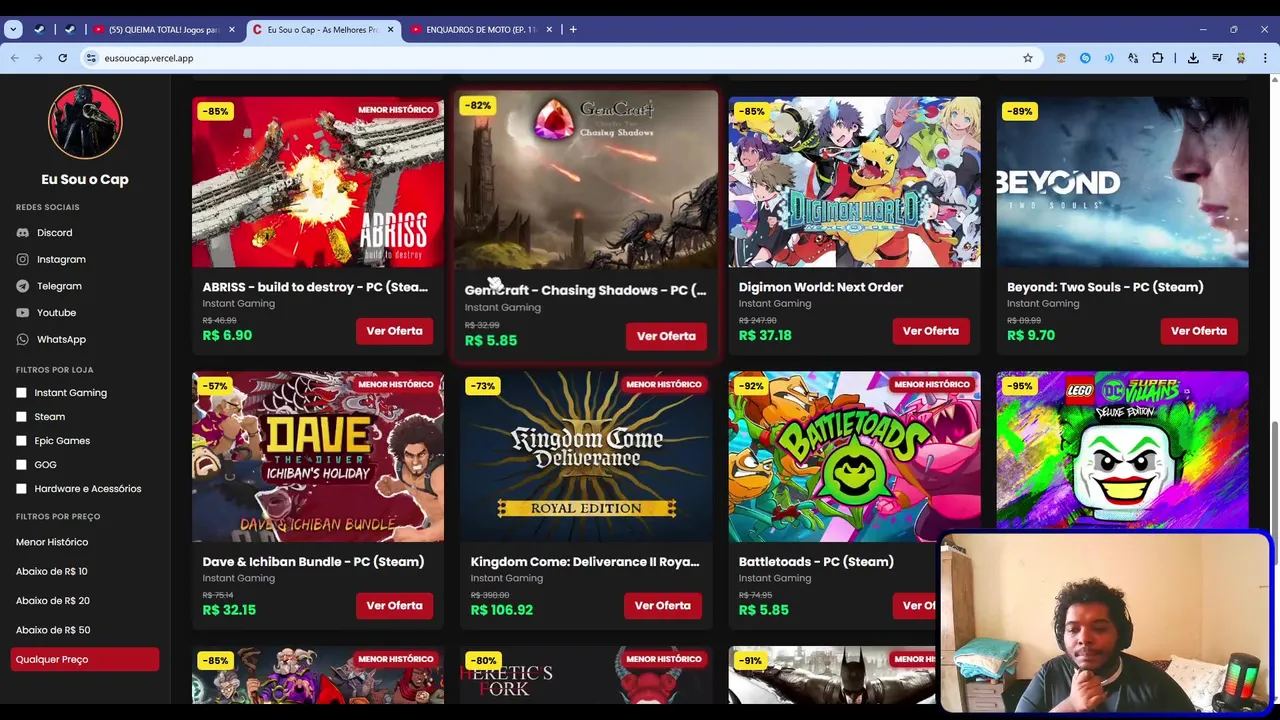Select the Abaixo de R$ 50 filter

(52, 630)
